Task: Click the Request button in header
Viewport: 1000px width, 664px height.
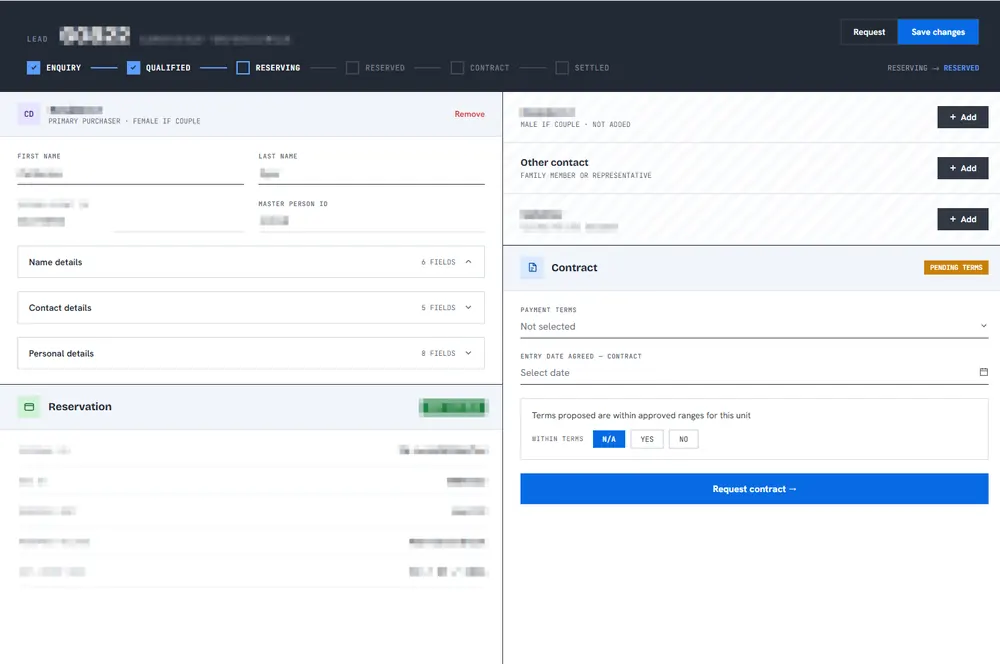Action: (869, 32)
